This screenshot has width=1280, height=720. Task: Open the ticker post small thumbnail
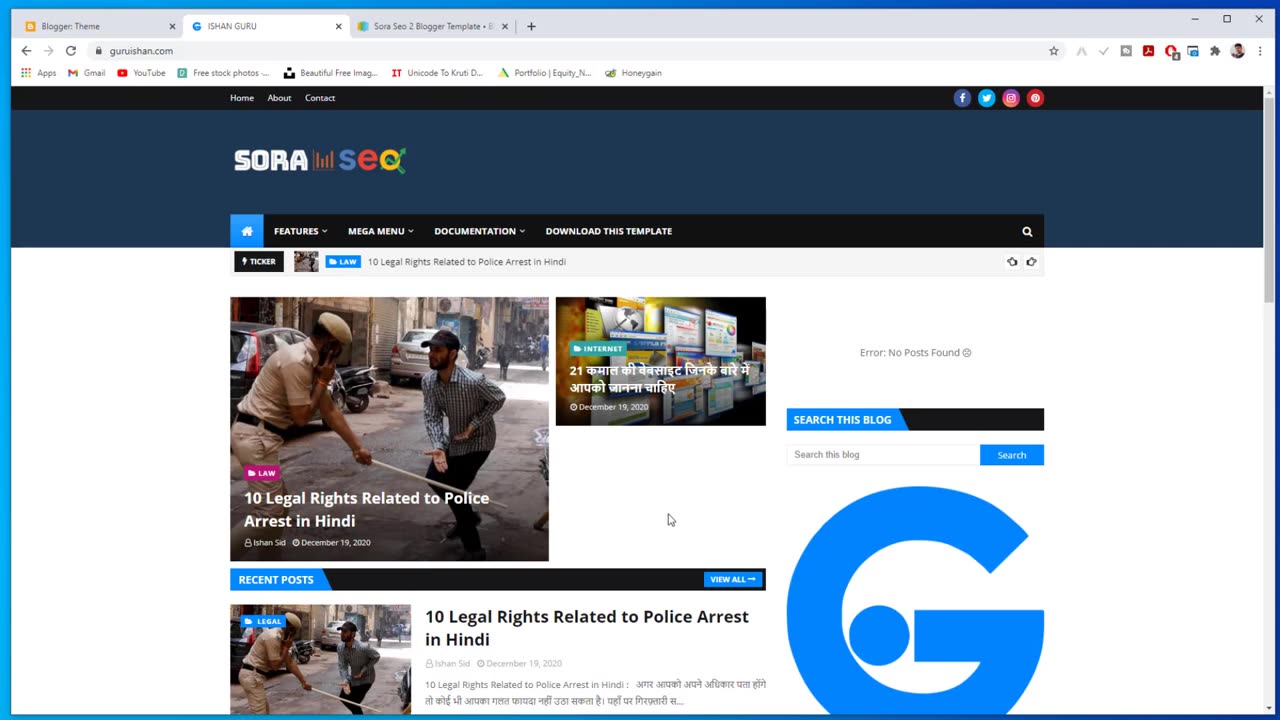(306, 262)
